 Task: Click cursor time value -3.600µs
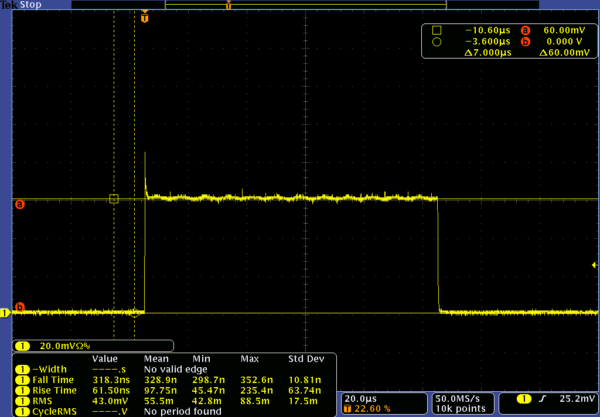click(x=488, y=42)
